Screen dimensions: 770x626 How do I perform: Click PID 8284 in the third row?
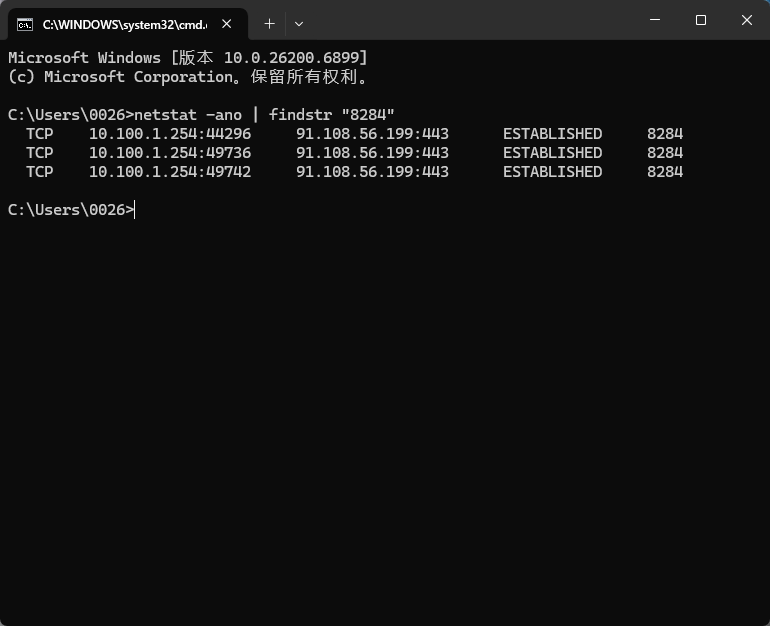click(x=664, y=172)
